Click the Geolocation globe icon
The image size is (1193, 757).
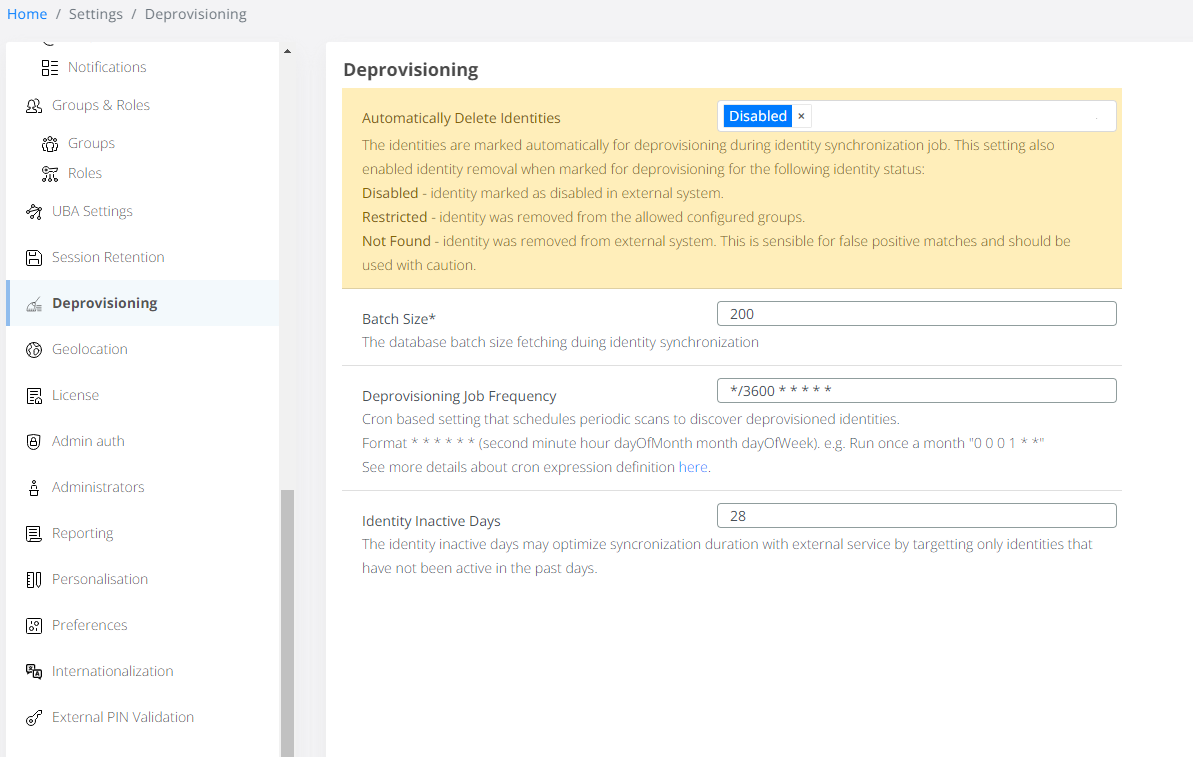pyautogui.click(x=34, y=349)
